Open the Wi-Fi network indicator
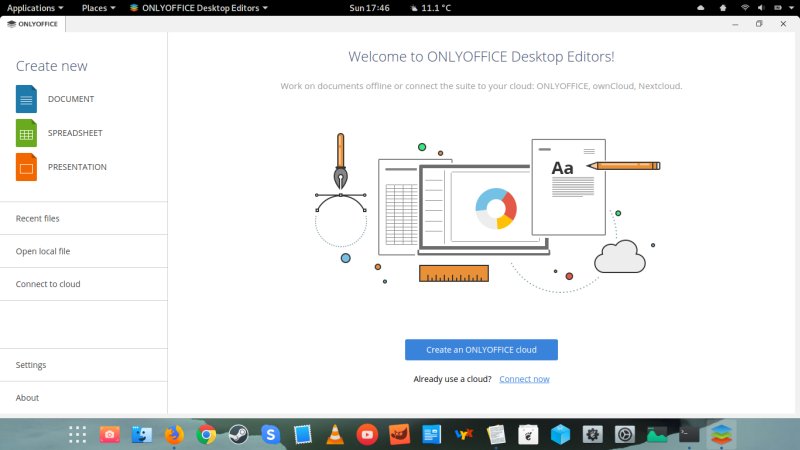Image resolution: width=800 pixels, height=450 pixels. (745, 8)
